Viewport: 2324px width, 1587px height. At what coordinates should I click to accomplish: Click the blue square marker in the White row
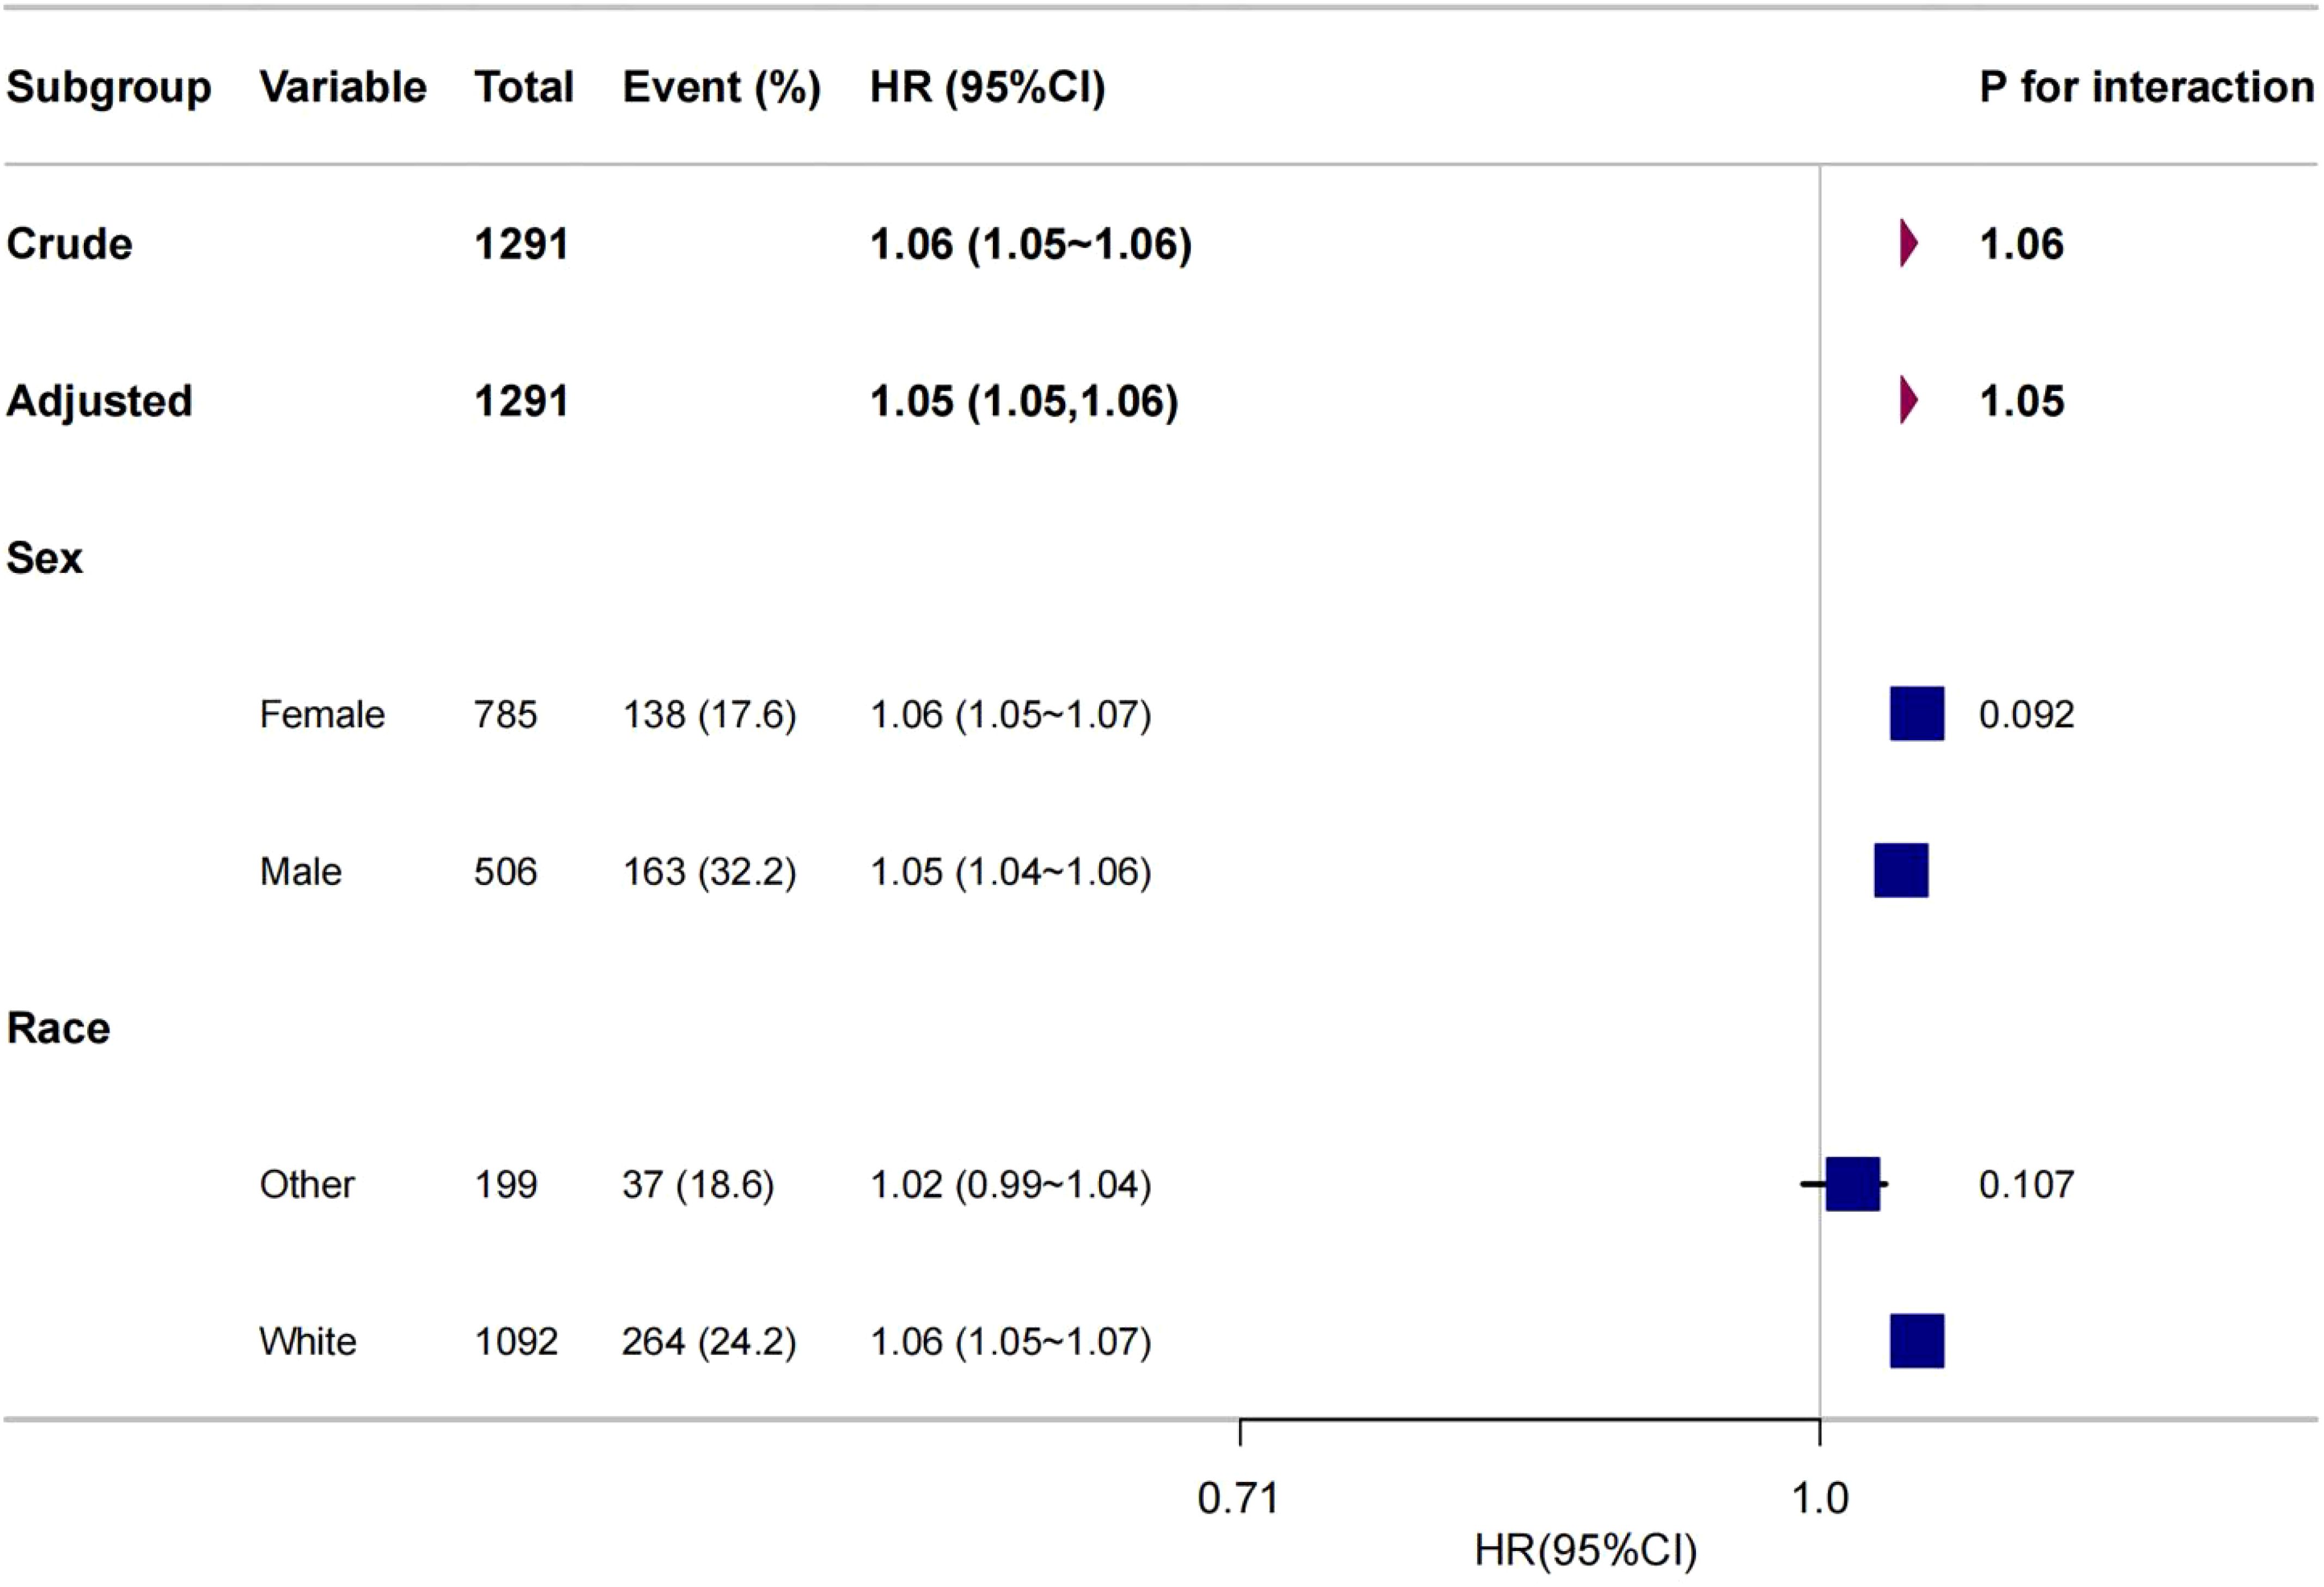1917,1340
